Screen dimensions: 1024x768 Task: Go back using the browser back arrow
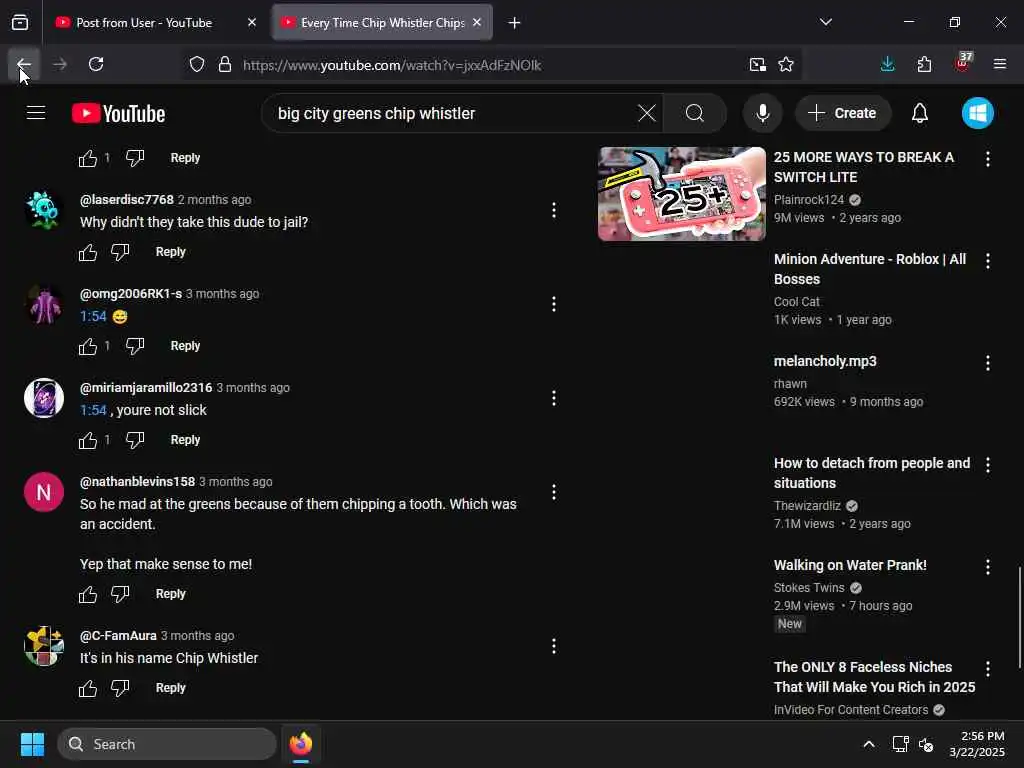tap(24, 65)
